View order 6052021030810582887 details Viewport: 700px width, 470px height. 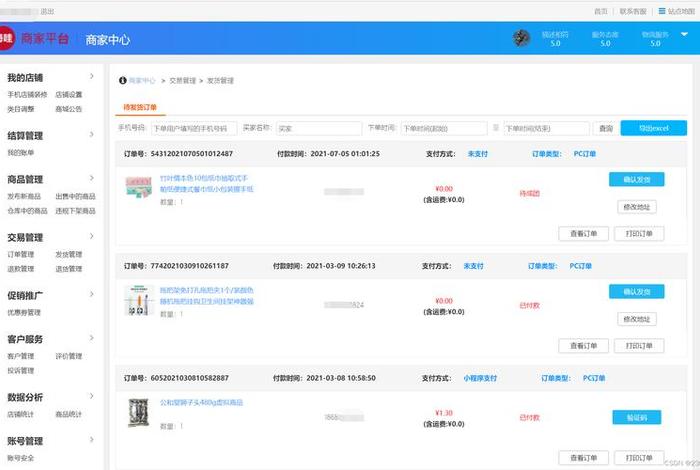coord(583,458)
